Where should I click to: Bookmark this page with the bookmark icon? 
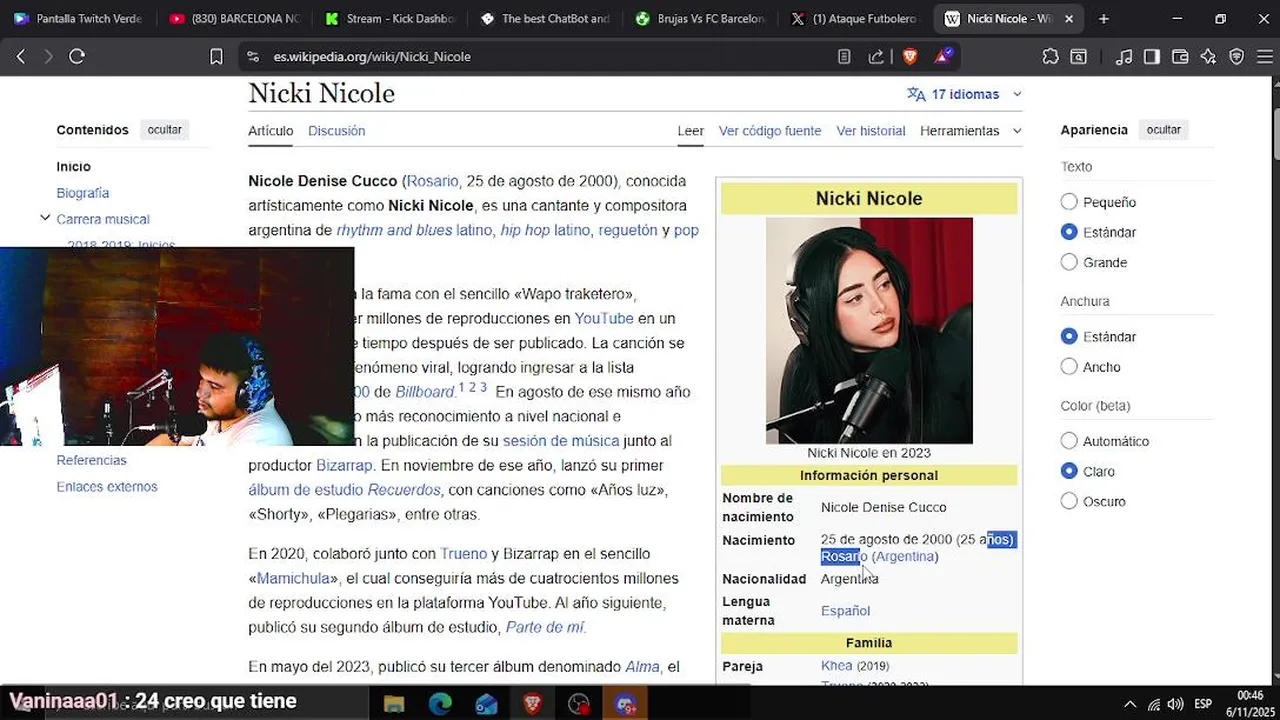pyautogui.click(x=216, y=57)
